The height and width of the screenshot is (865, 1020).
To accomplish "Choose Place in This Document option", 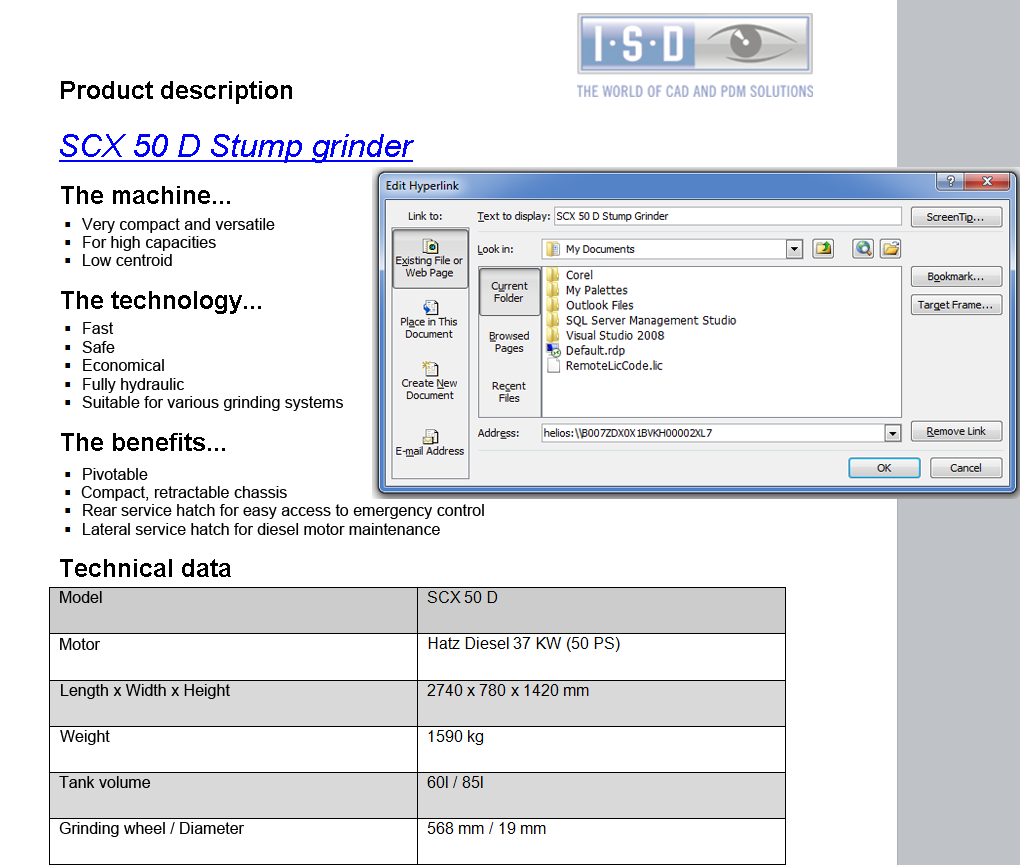I will pos(429,319).
